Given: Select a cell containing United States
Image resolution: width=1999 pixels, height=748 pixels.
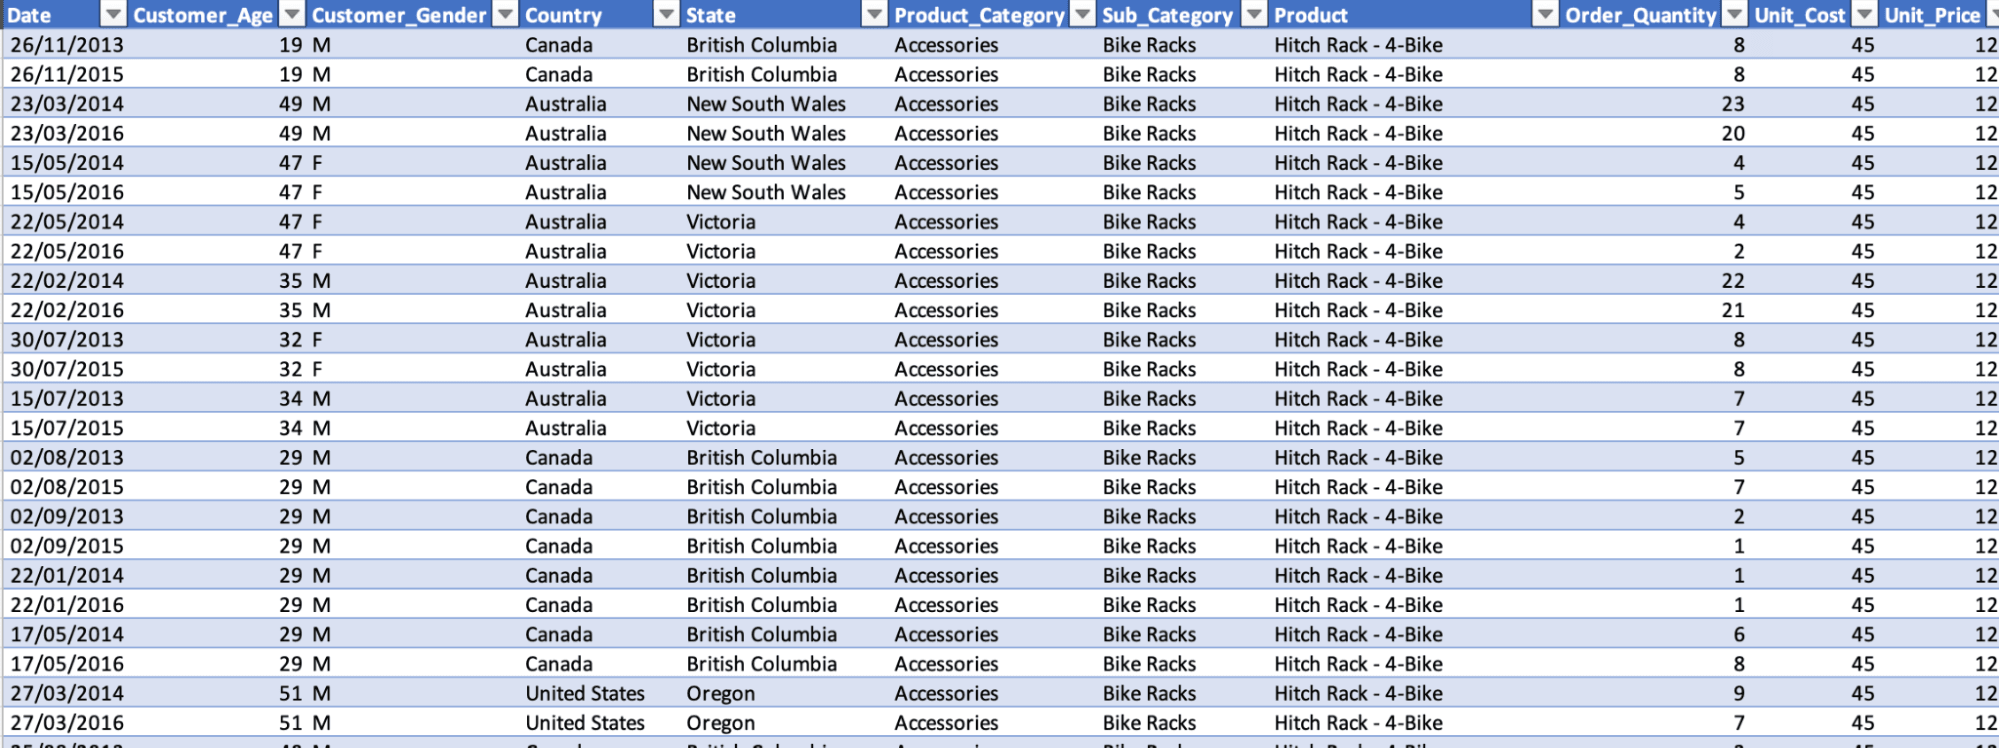Looking at the screenshot, I should [585, 692].
